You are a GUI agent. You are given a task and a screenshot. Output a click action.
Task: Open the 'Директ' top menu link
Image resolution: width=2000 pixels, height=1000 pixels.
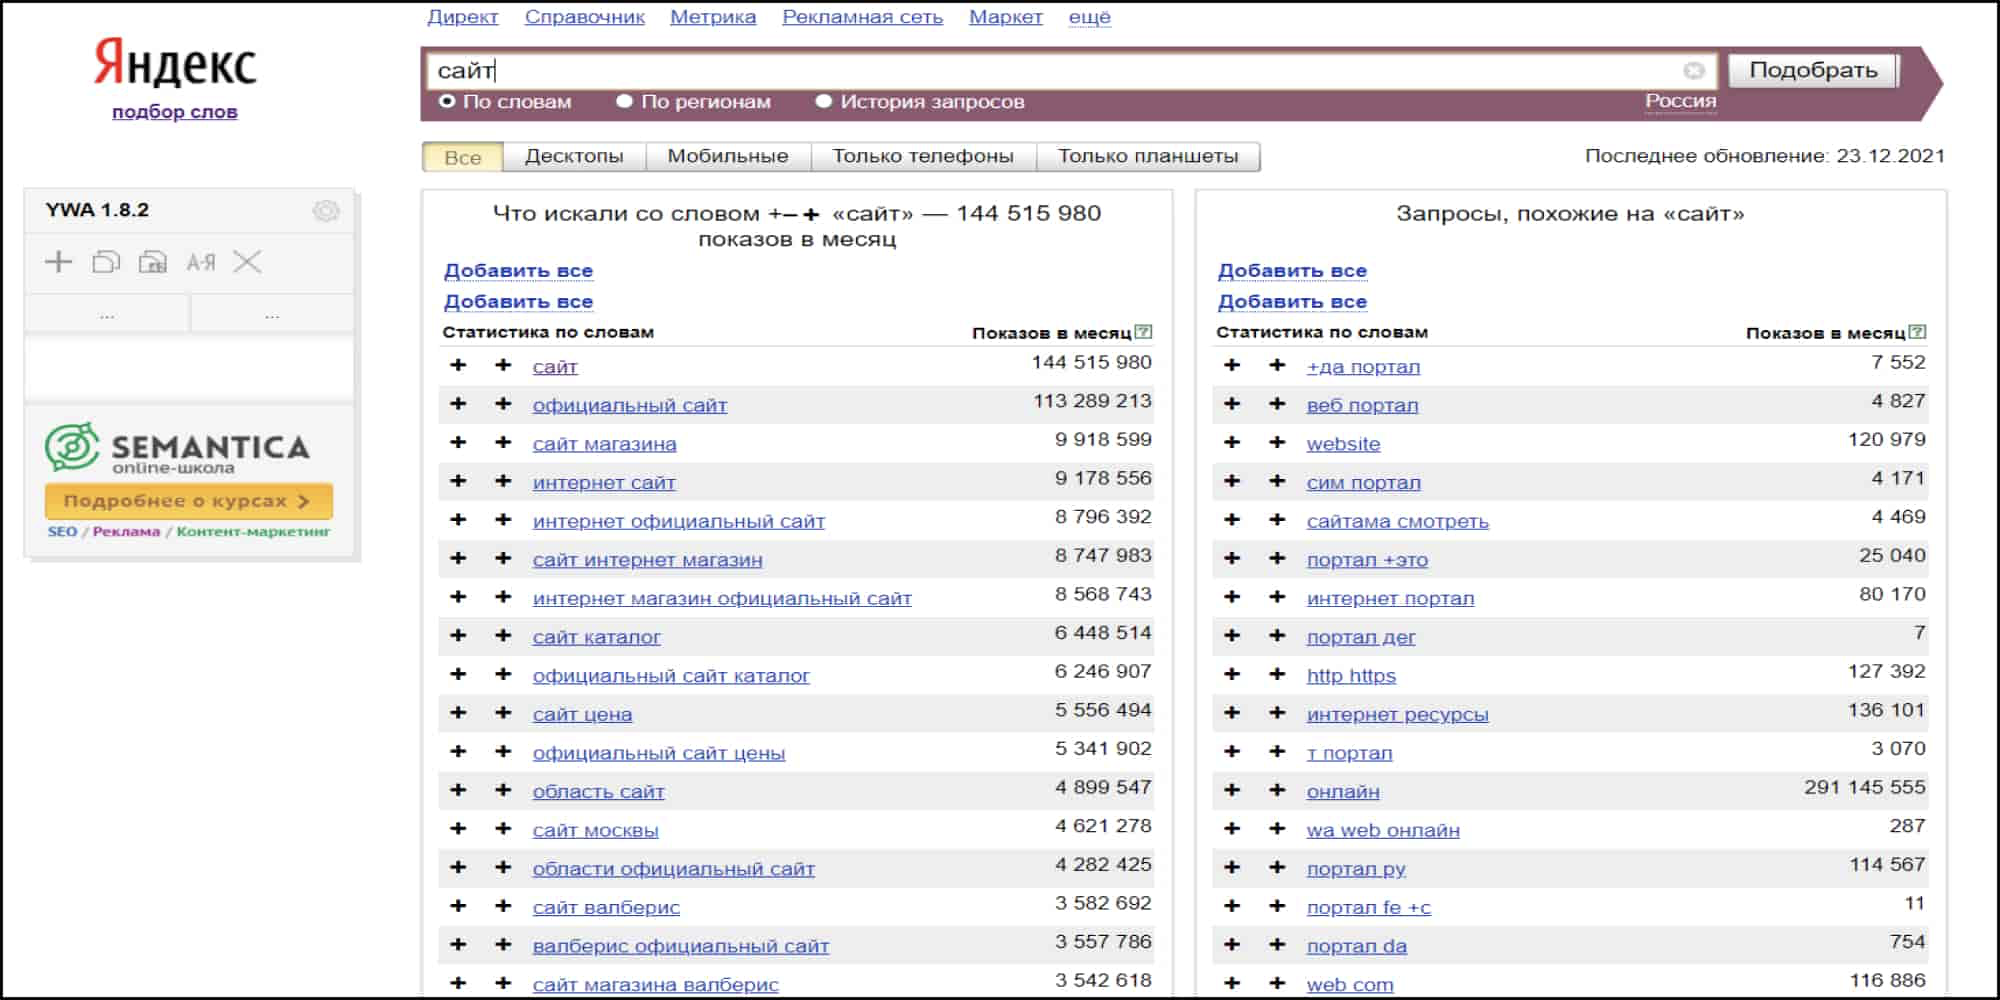463,17
